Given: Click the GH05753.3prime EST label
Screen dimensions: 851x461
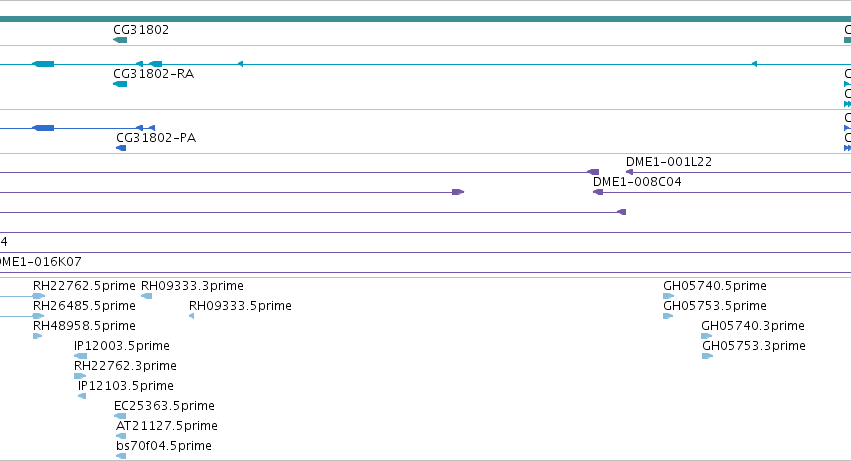Looking at the screenshot, I should (754, 346).
